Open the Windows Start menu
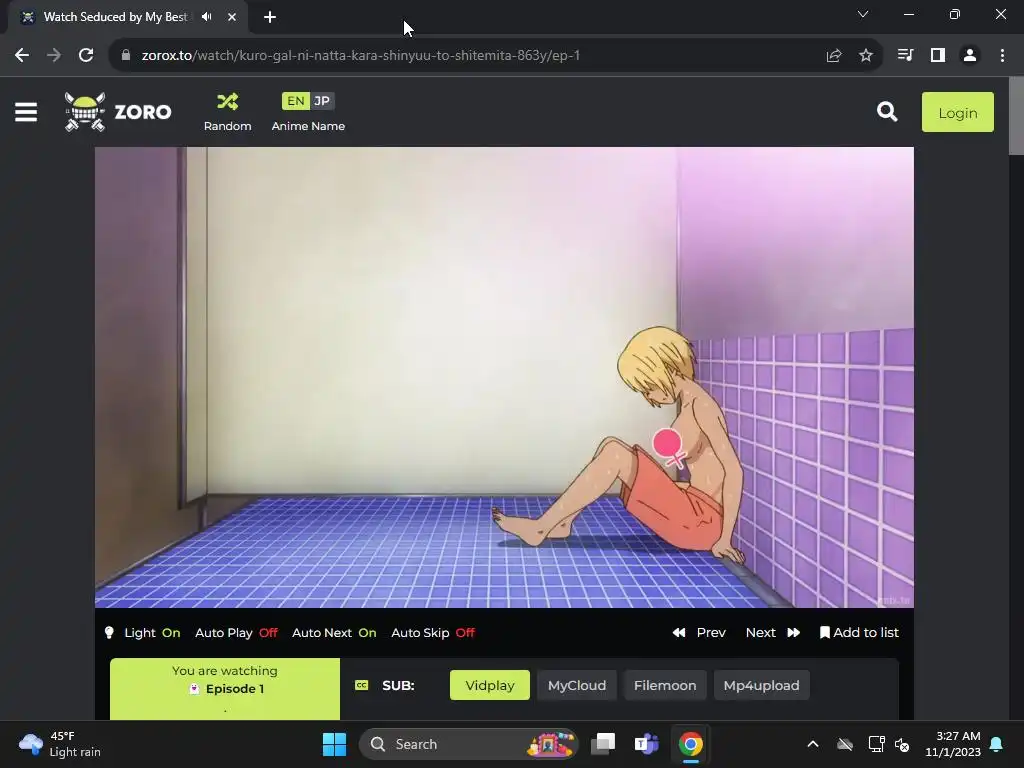This screenshot has width=1024, height=768. pyautogui.click(x=334, y=744)
